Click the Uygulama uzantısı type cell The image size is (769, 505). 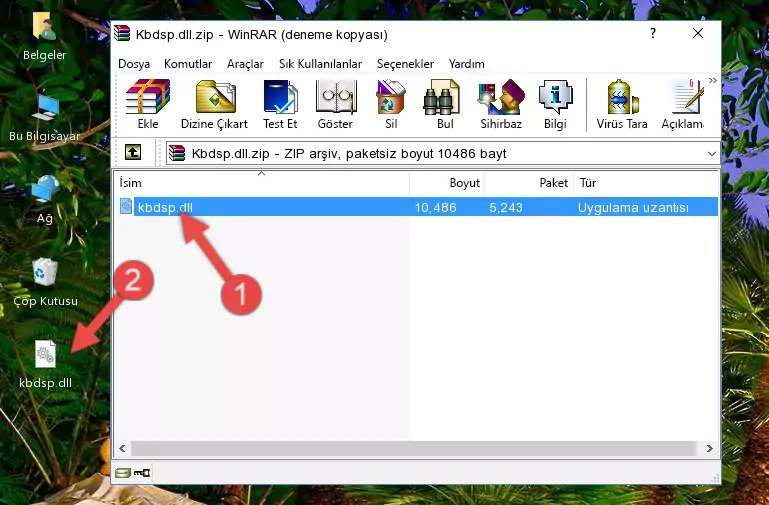[x=633, y=207]
